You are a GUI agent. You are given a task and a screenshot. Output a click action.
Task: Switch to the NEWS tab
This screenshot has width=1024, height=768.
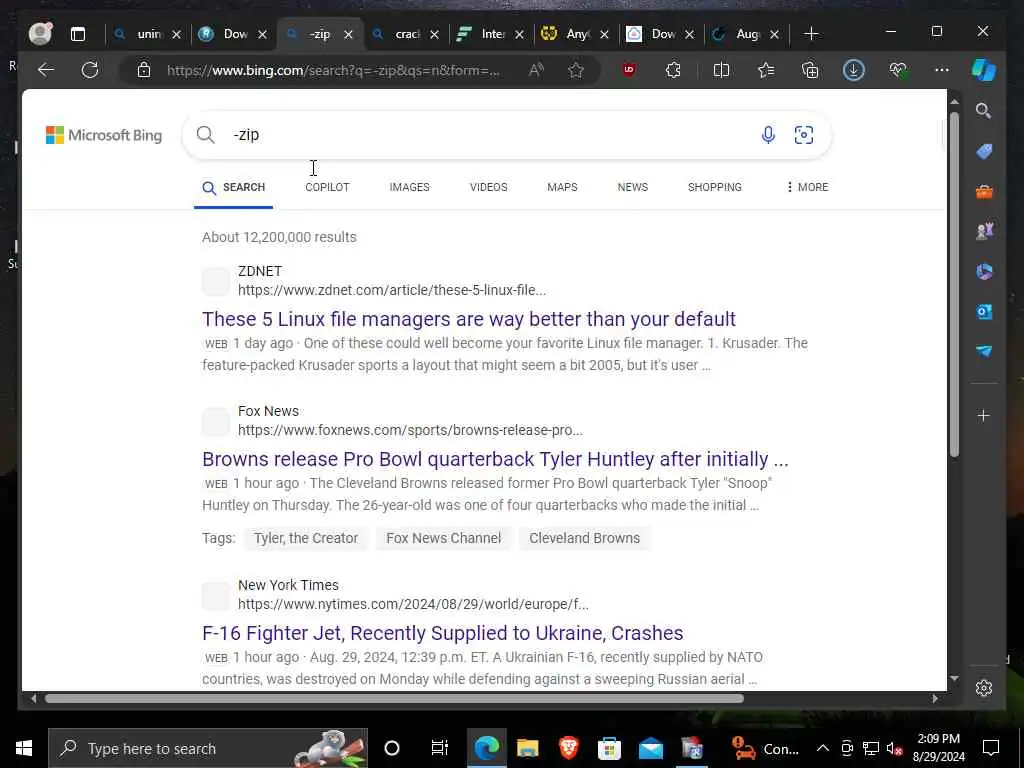[633, 187]
